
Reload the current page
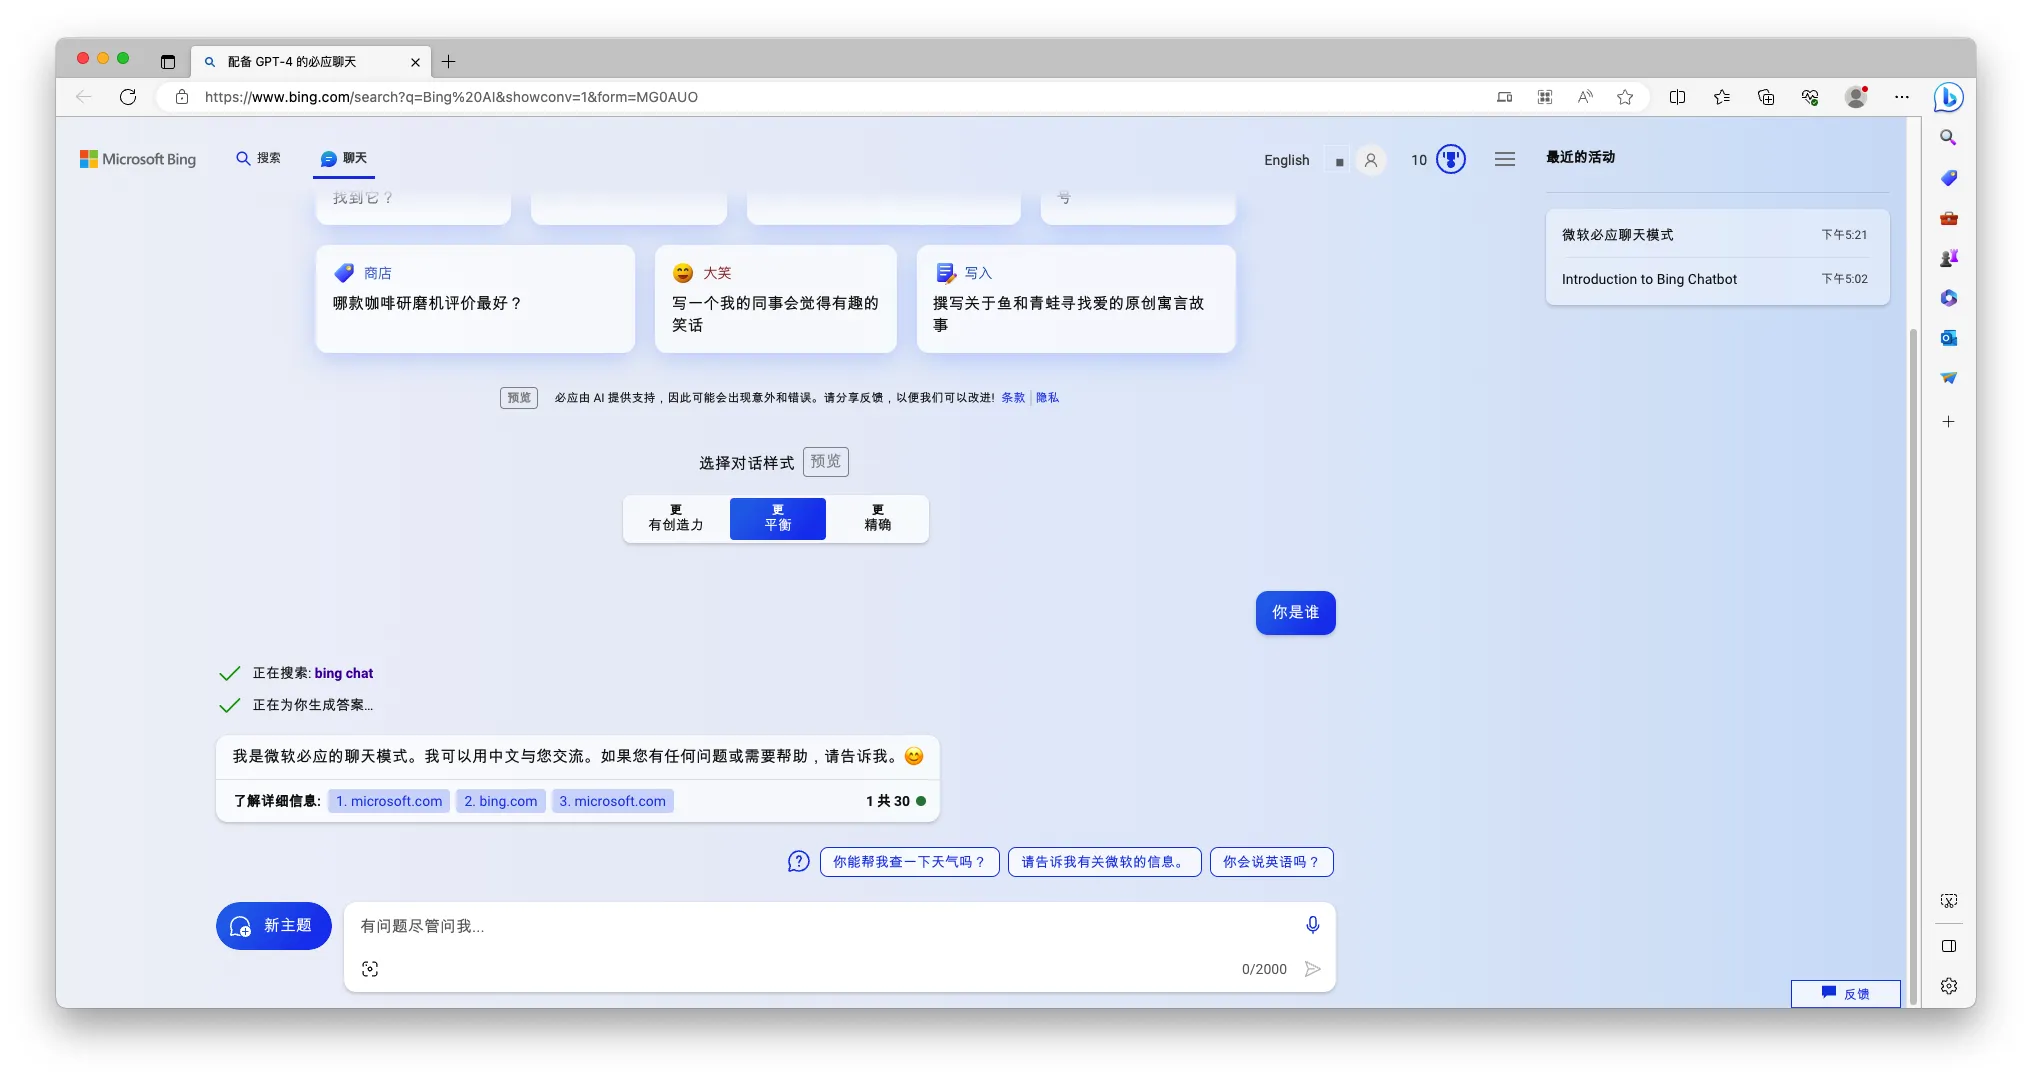[x=128, y=97]
